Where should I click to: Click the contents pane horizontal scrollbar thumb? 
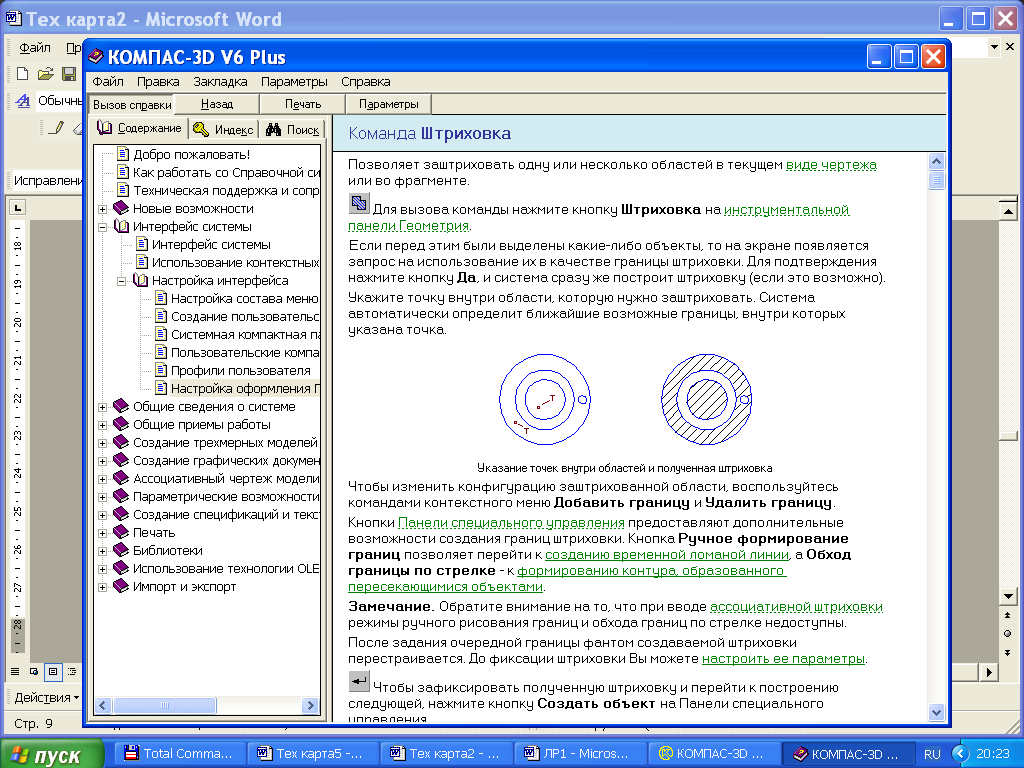(x=165, y=705)
